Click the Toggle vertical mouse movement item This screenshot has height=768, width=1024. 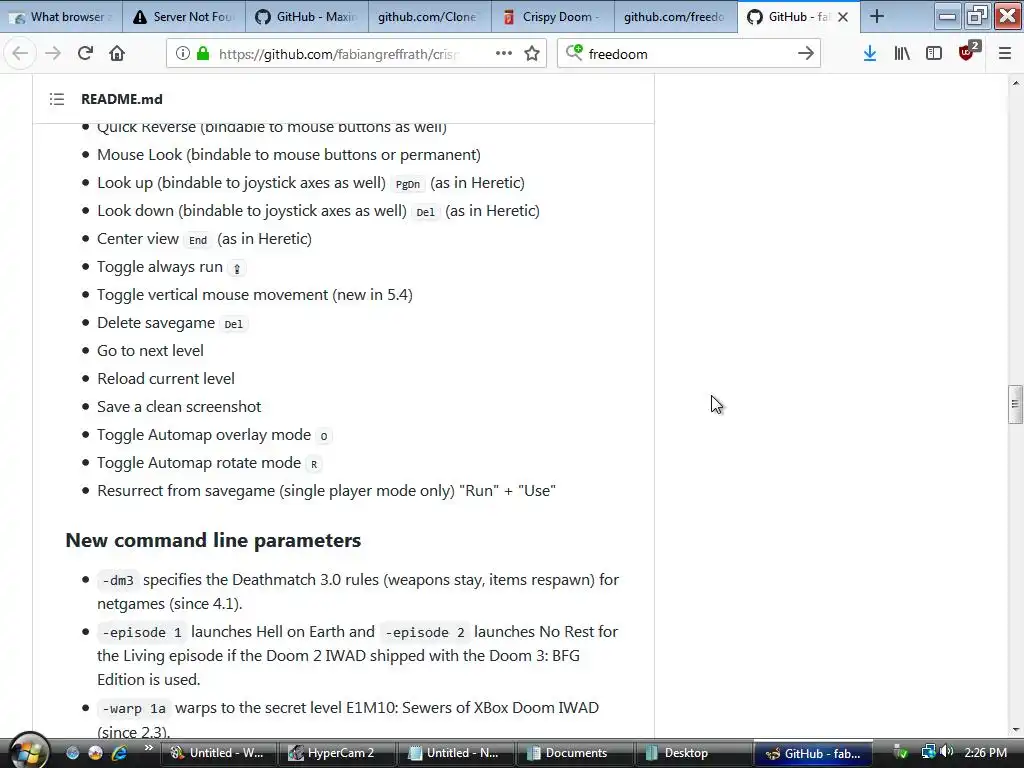[x=255, y=295]
